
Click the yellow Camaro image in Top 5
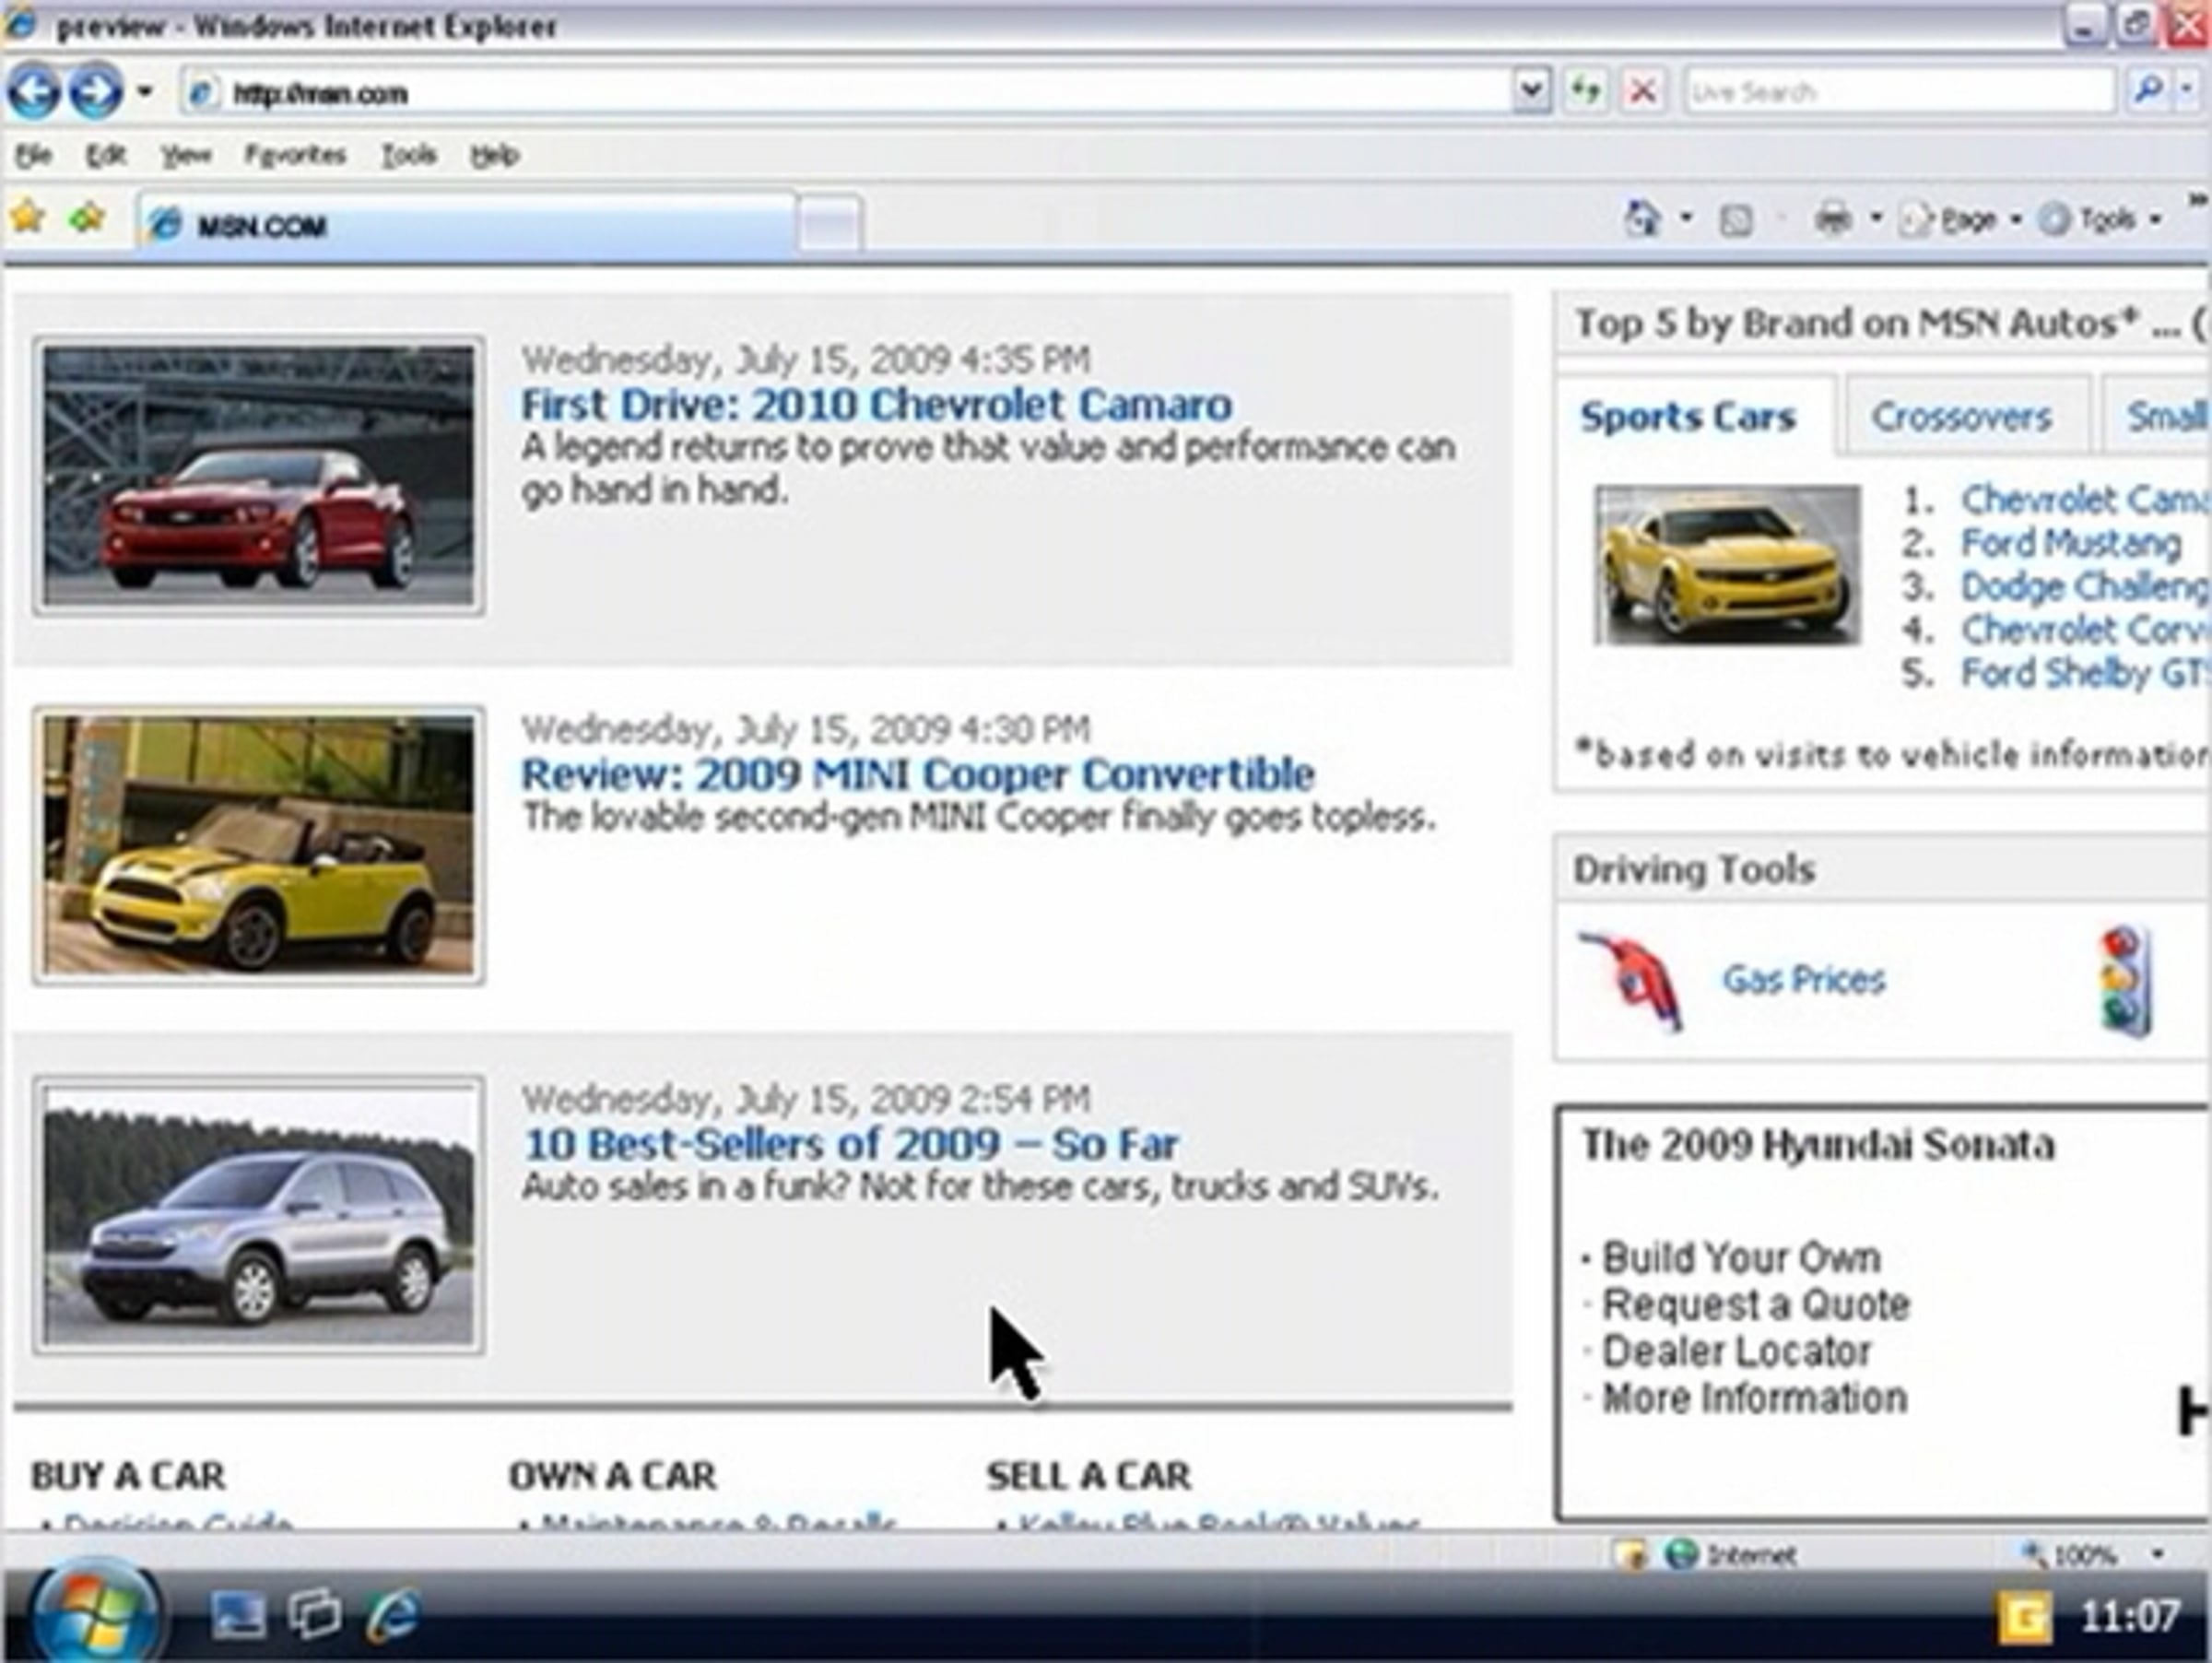click(x=1727, y=565)
